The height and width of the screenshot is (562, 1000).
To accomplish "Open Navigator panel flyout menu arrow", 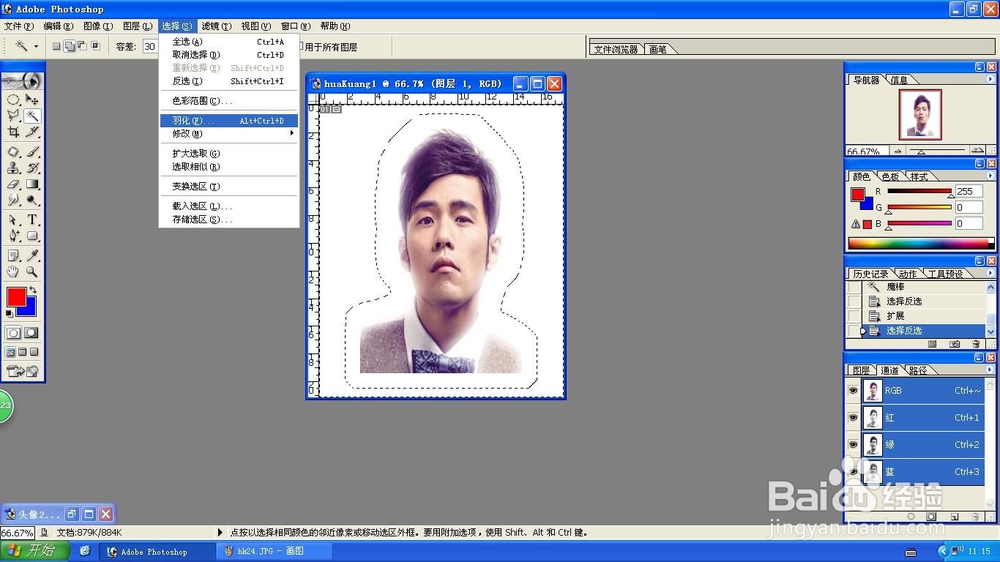I will point(990,79).
